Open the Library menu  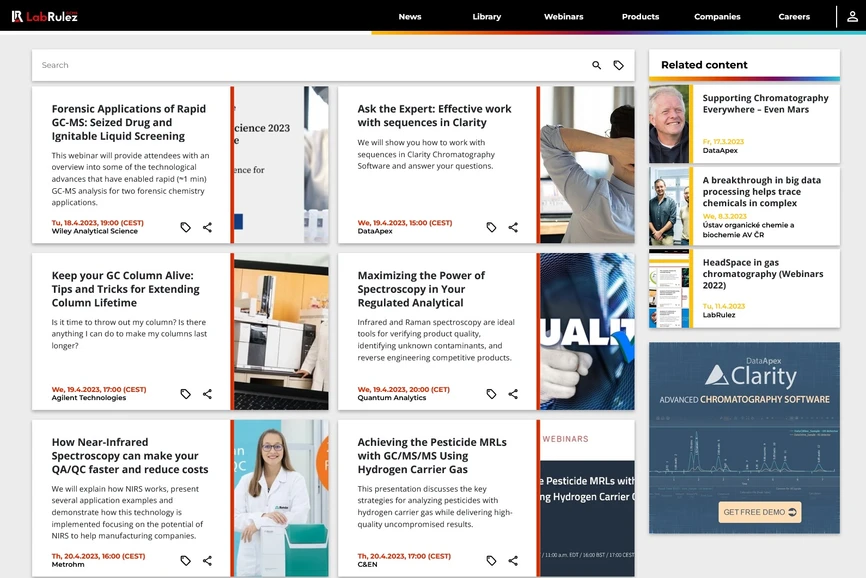click(487, 17)
